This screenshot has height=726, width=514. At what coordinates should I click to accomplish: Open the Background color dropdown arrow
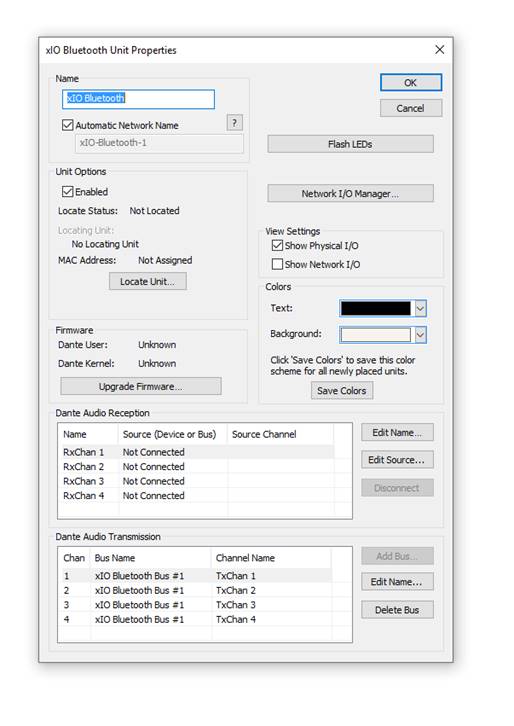click(420, 334)
